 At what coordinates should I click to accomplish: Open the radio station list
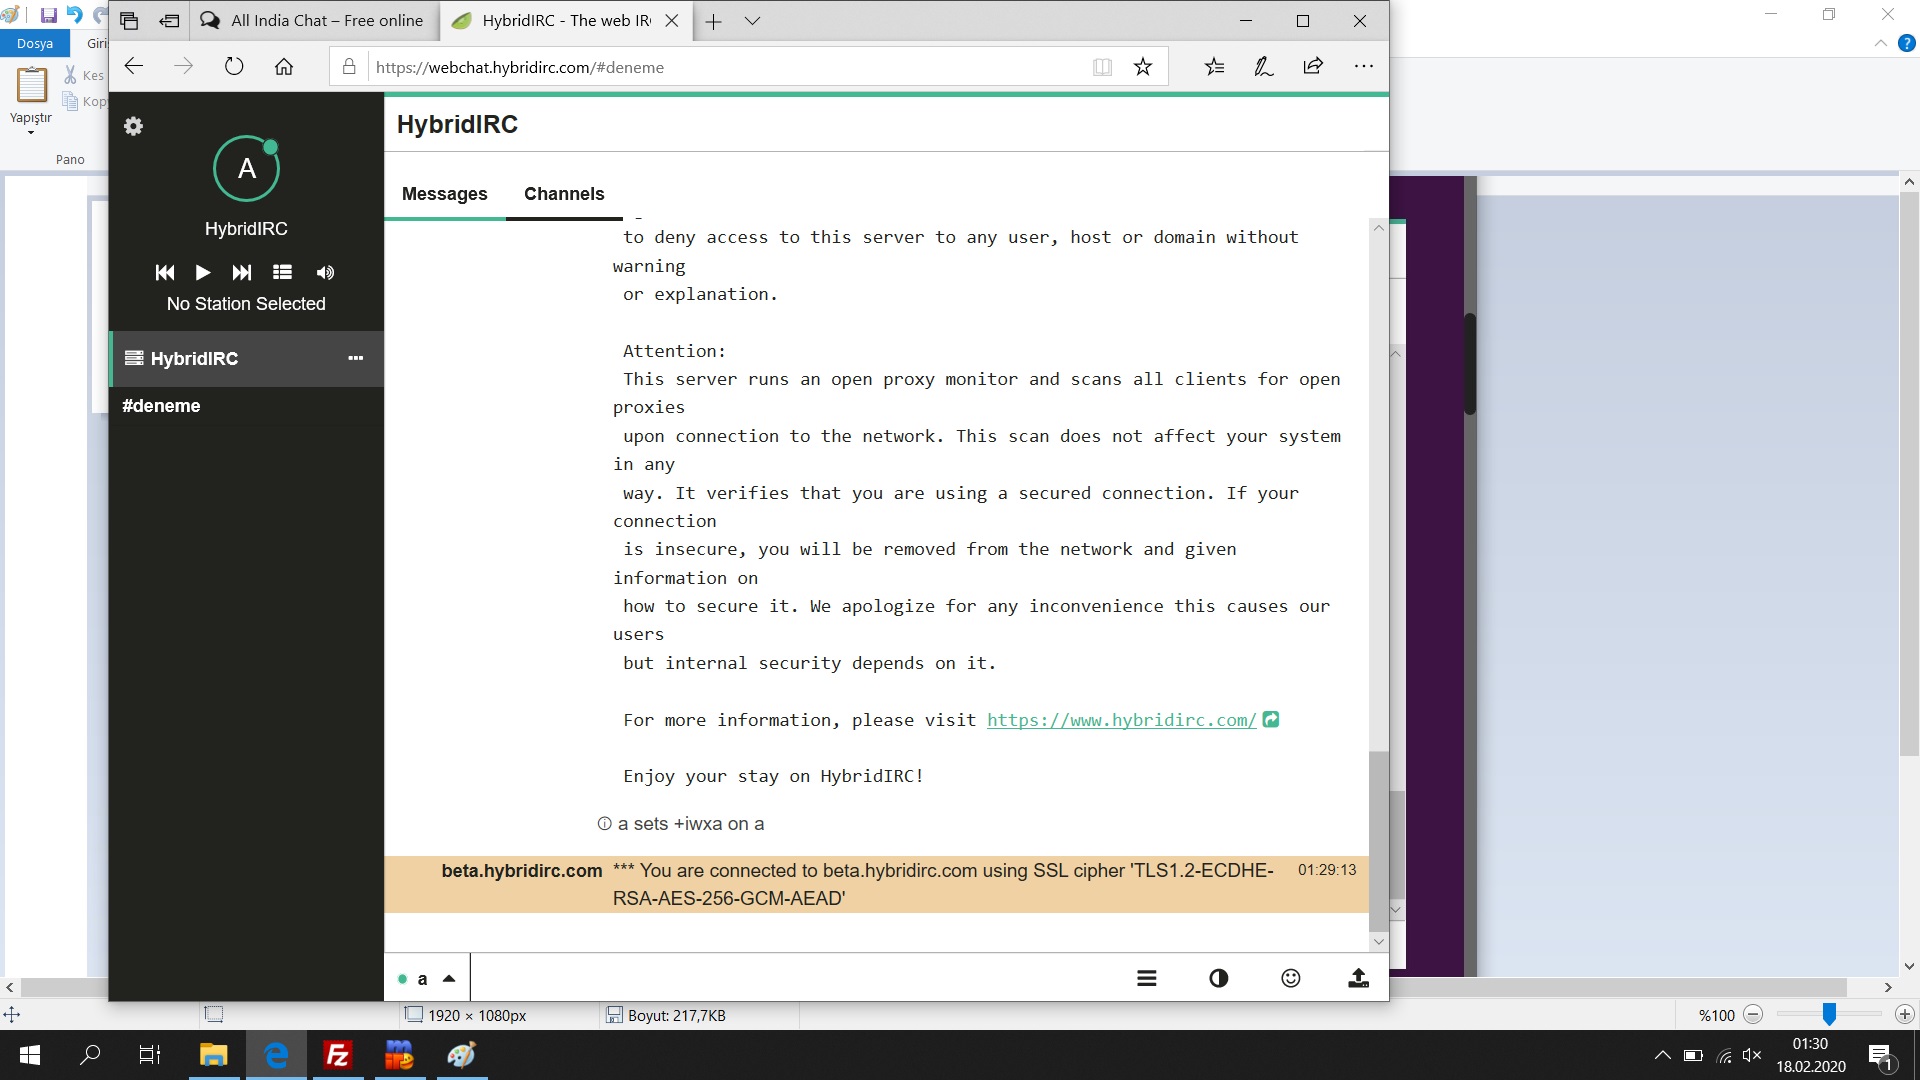pos(283,272)
